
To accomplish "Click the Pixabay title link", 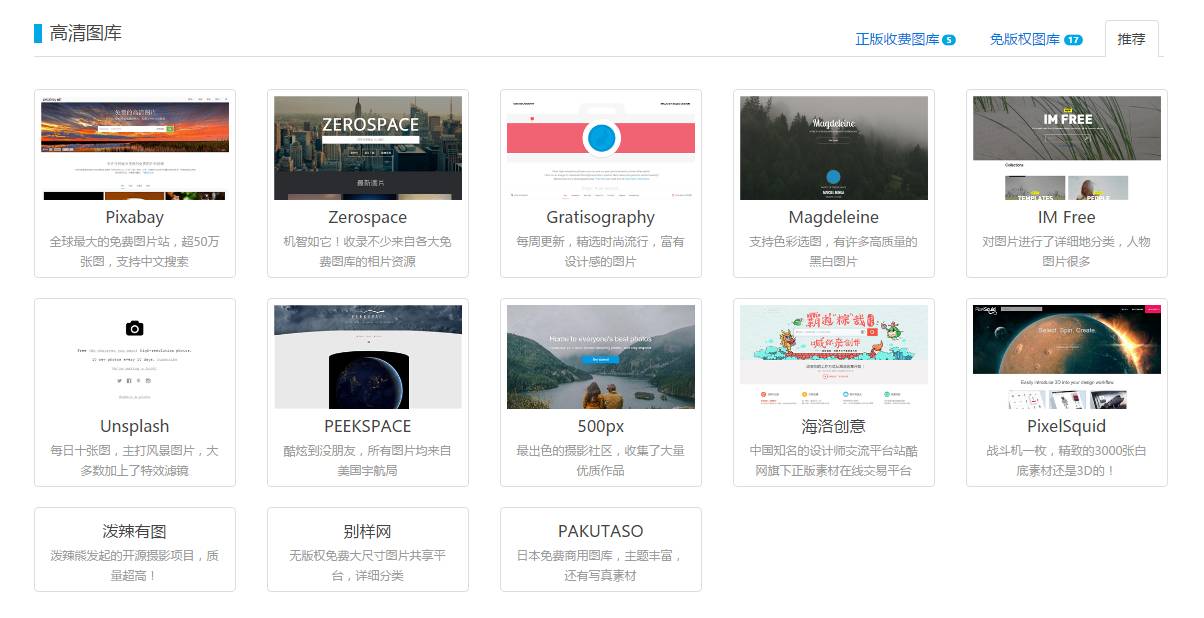I will tap(135, 217).
